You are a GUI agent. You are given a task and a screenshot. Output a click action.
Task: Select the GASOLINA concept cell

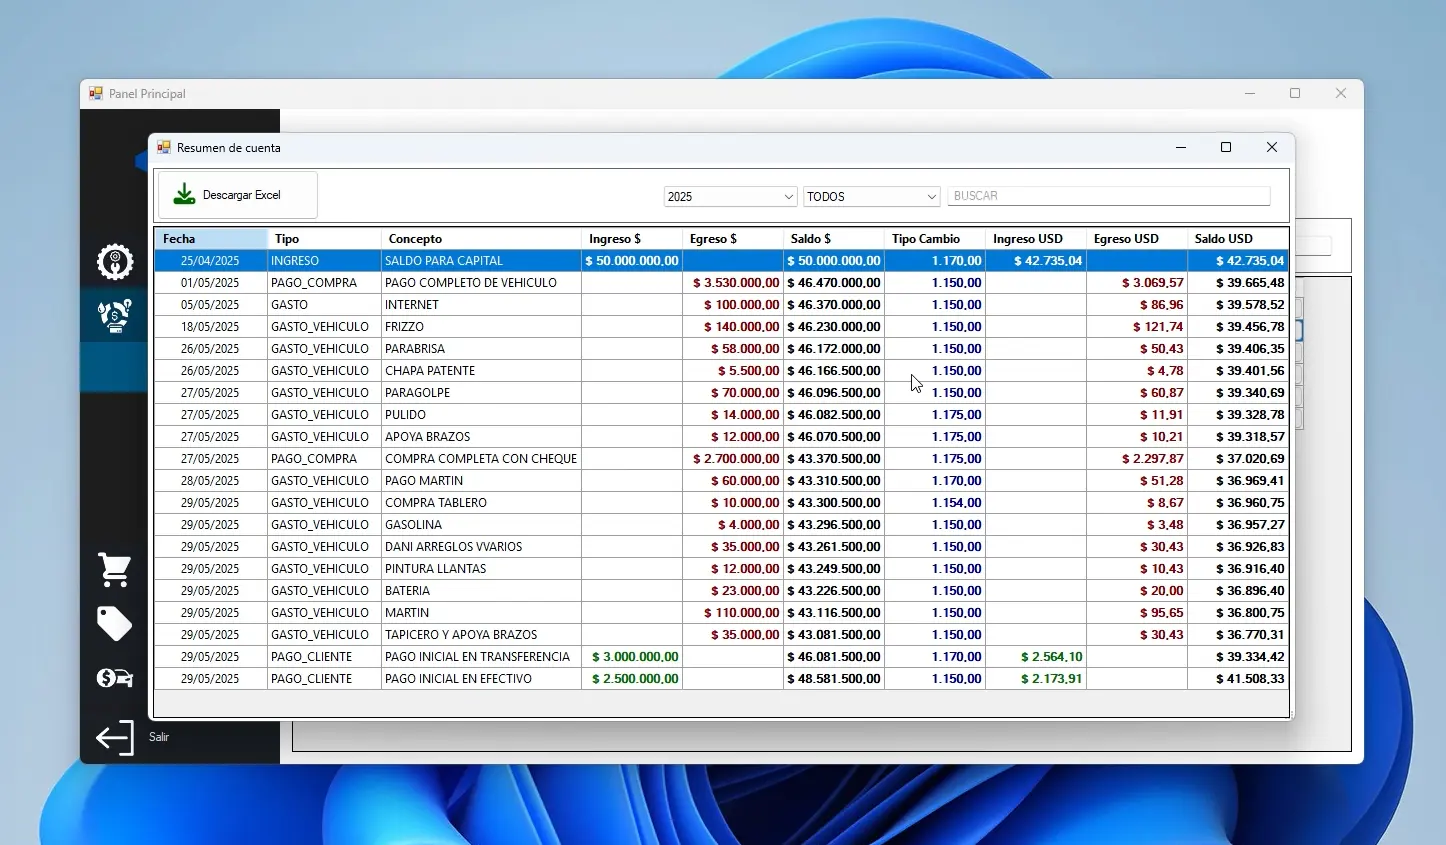481,525
